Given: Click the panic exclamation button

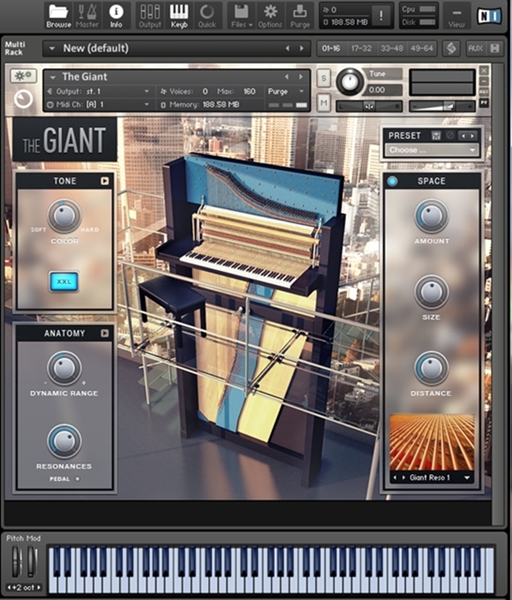Looking at the screenshot, I should (x=381, y=16).
